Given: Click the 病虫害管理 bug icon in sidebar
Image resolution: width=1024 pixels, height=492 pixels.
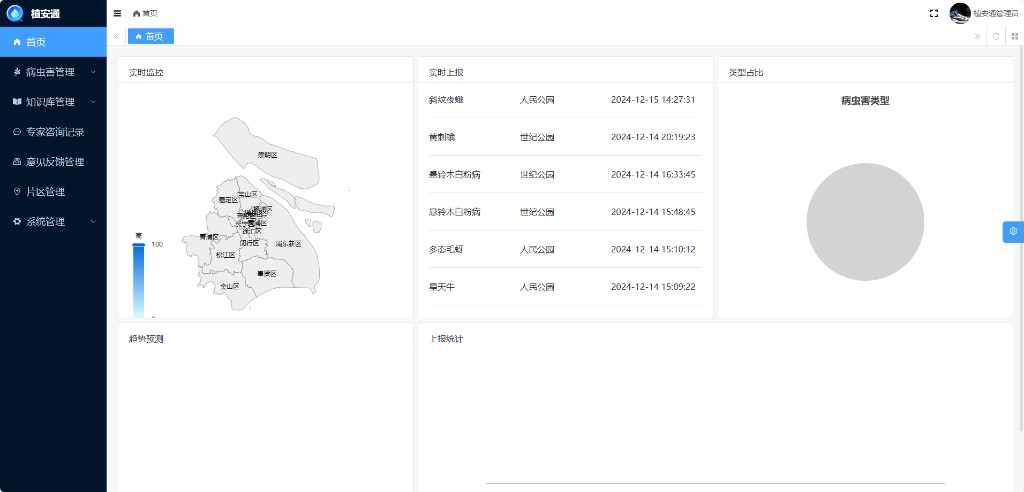Looking at the screenshot, I should tap(17, 72).
